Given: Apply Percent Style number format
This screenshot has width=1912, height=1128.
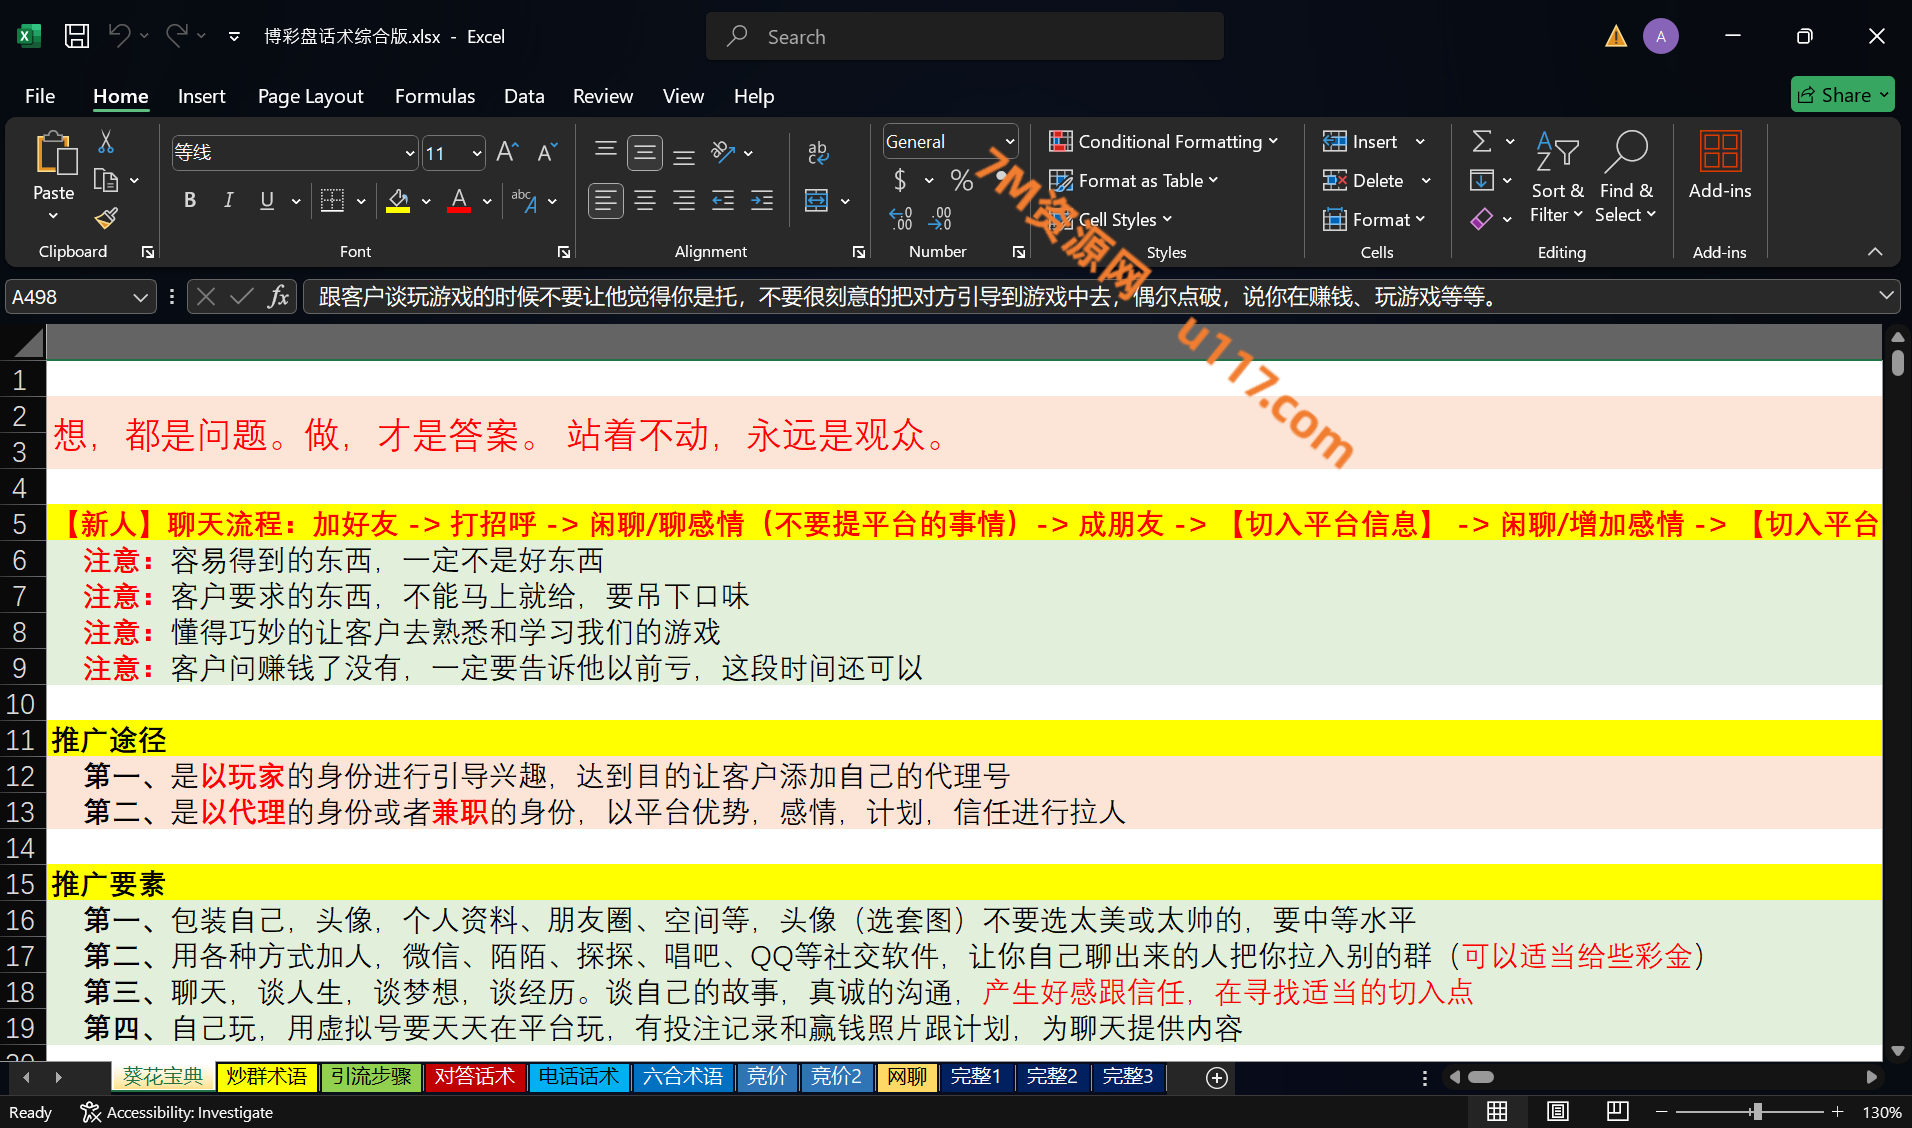Looking at the screenshot, I should [x=961, y=181].
